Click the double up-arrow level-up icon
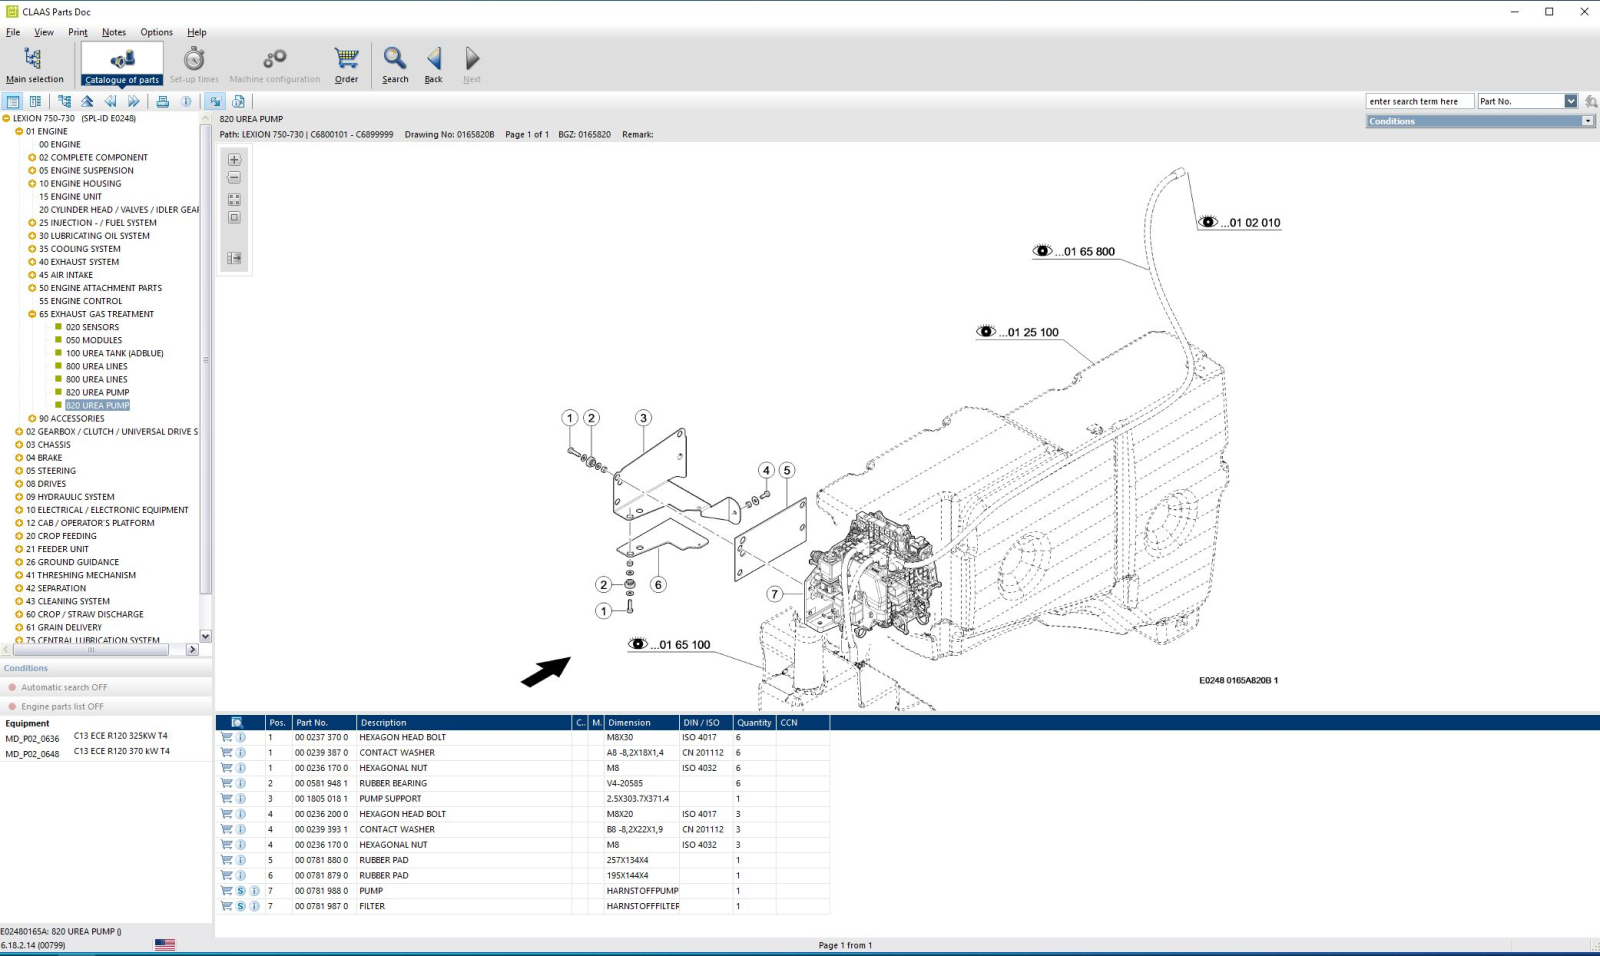 click(87, 101)
